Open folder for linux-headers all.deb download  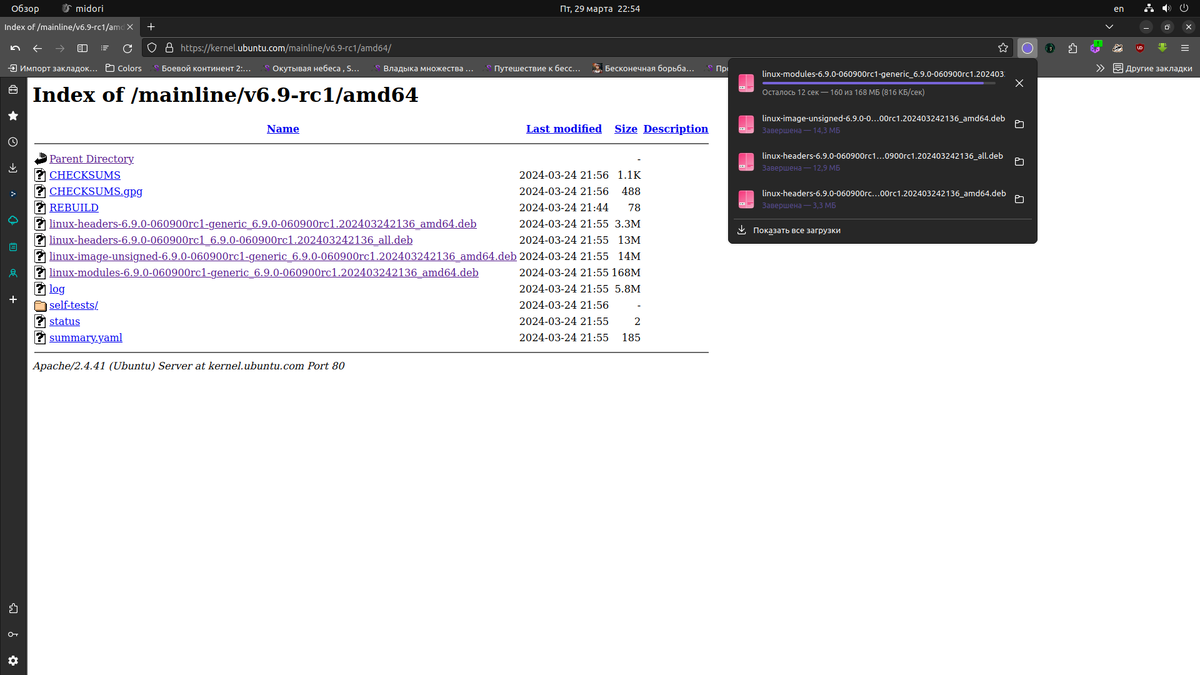coord(1019,162)
